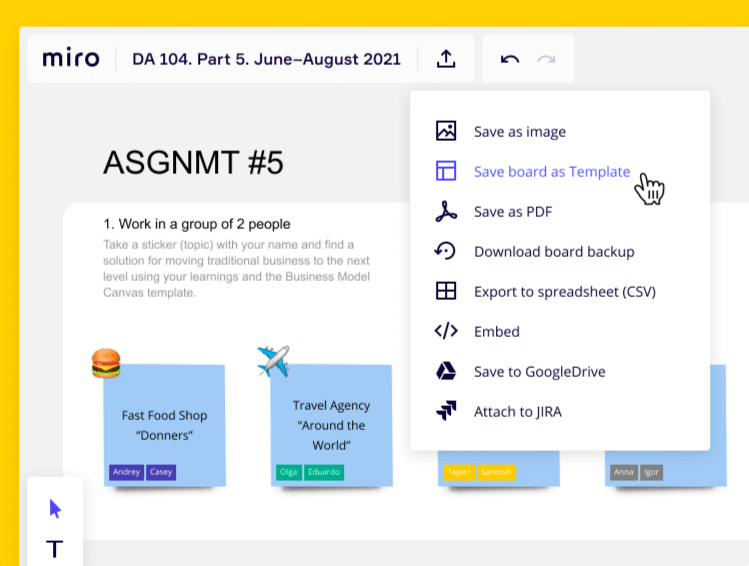Select the Travel Agency "Around the World" sticky note
This screenshot has height=566, width=749.
[x=332, y=426]
